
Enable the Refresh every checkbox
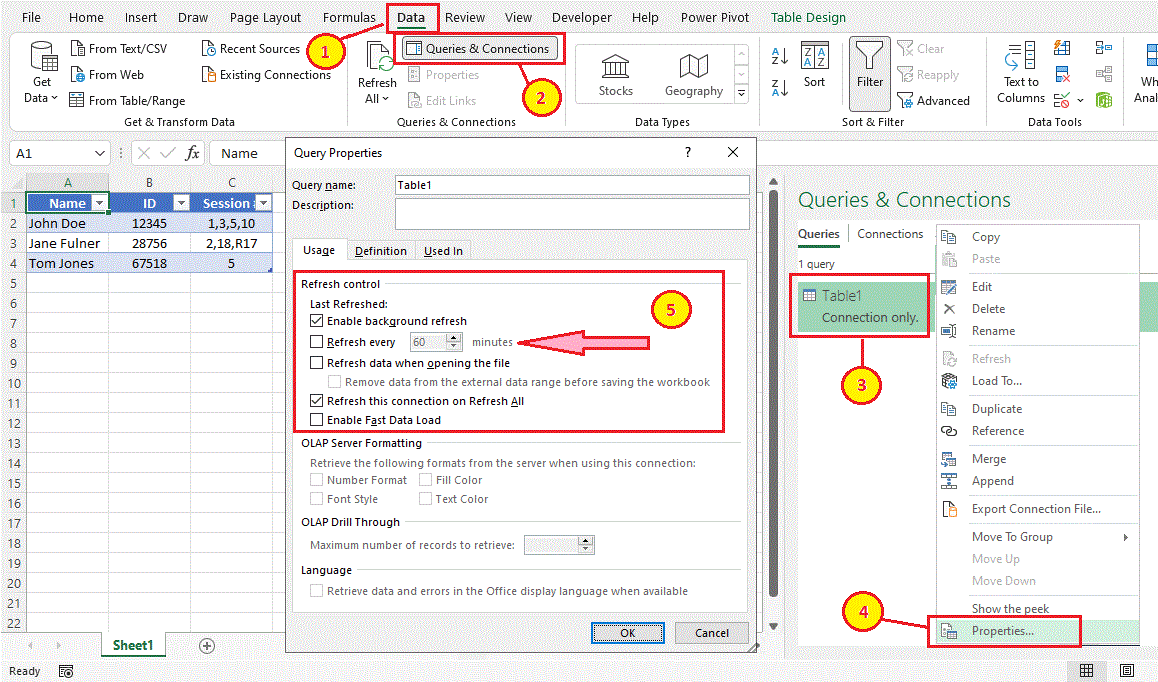click(x=316, y=341)
